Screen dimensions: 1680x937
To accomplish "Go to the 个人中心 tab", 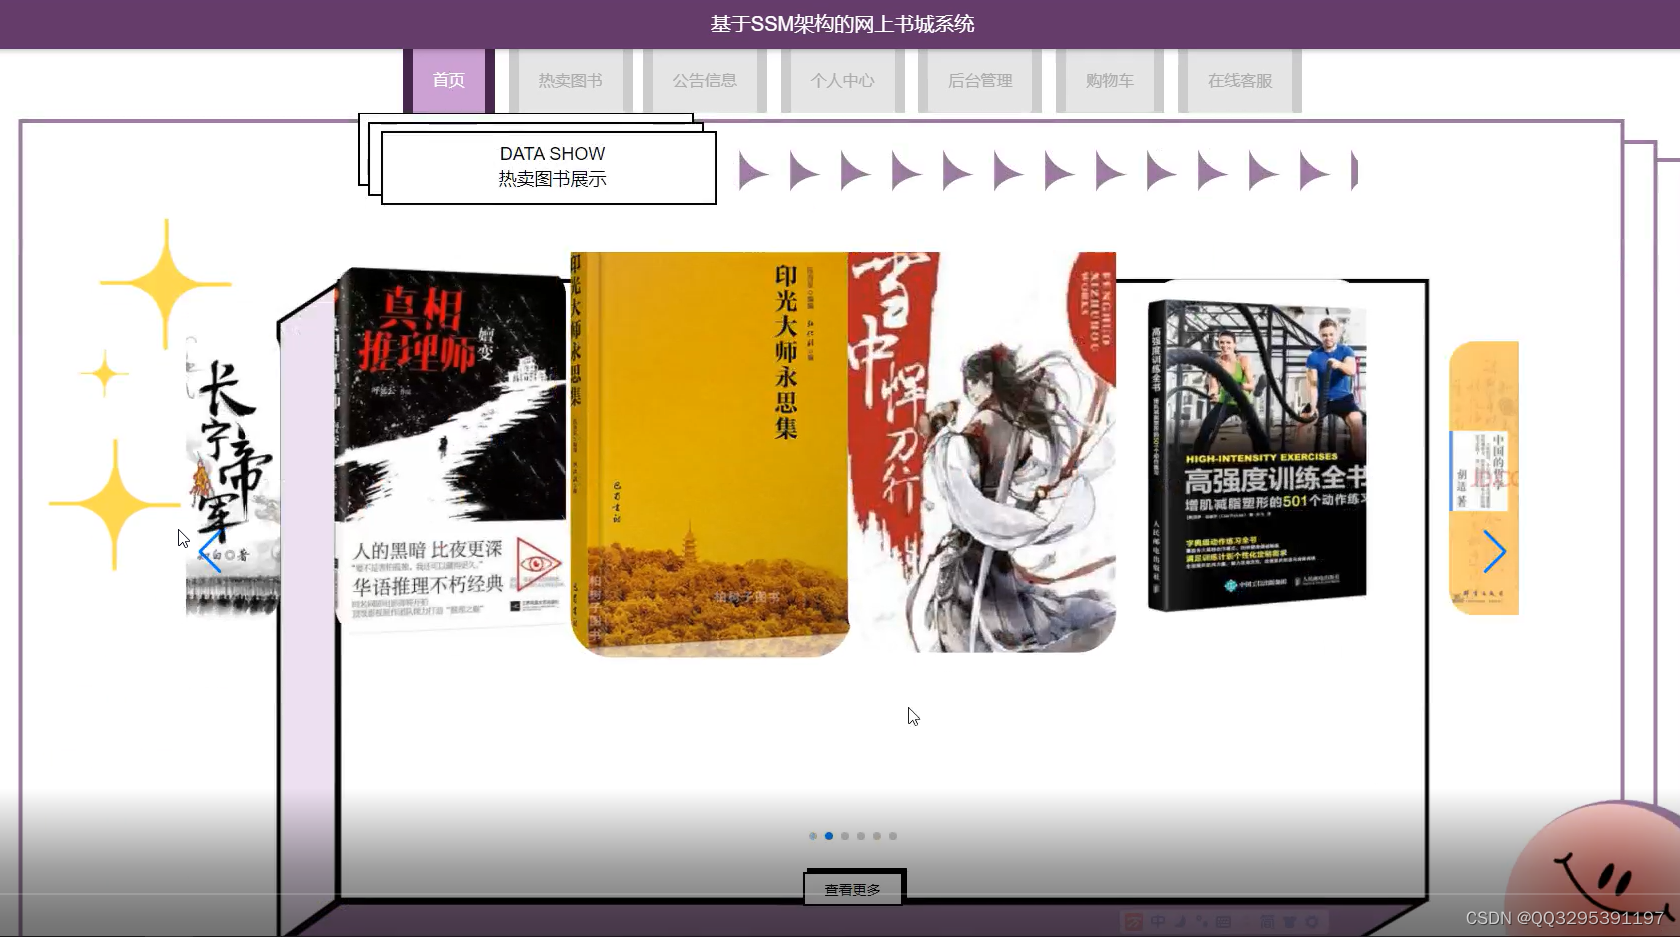I will 843,80.
